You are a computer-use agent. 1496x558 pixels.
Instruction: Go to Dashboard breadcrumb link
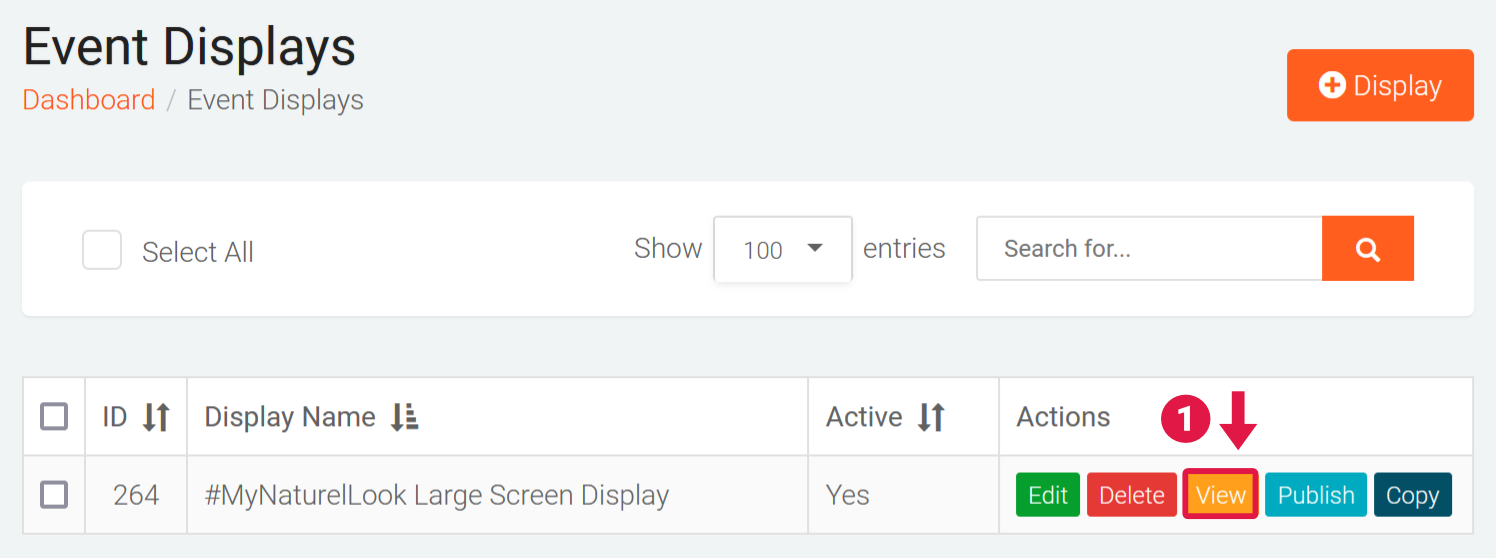[89, 100]
